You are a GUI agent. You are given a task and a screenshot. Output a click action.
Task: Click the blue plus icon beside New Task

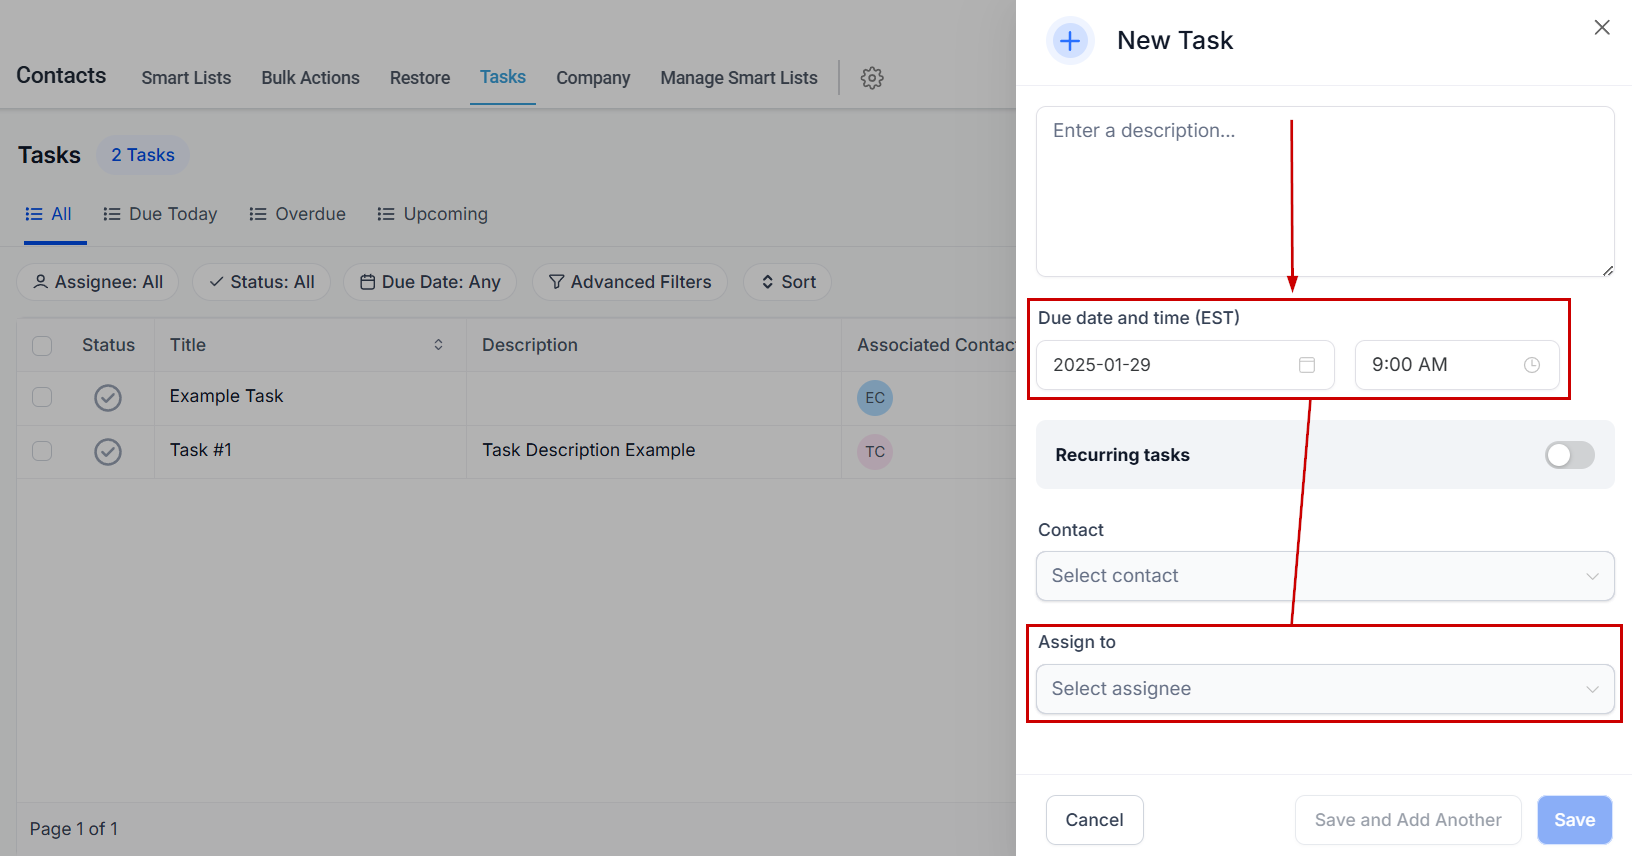1070,41
